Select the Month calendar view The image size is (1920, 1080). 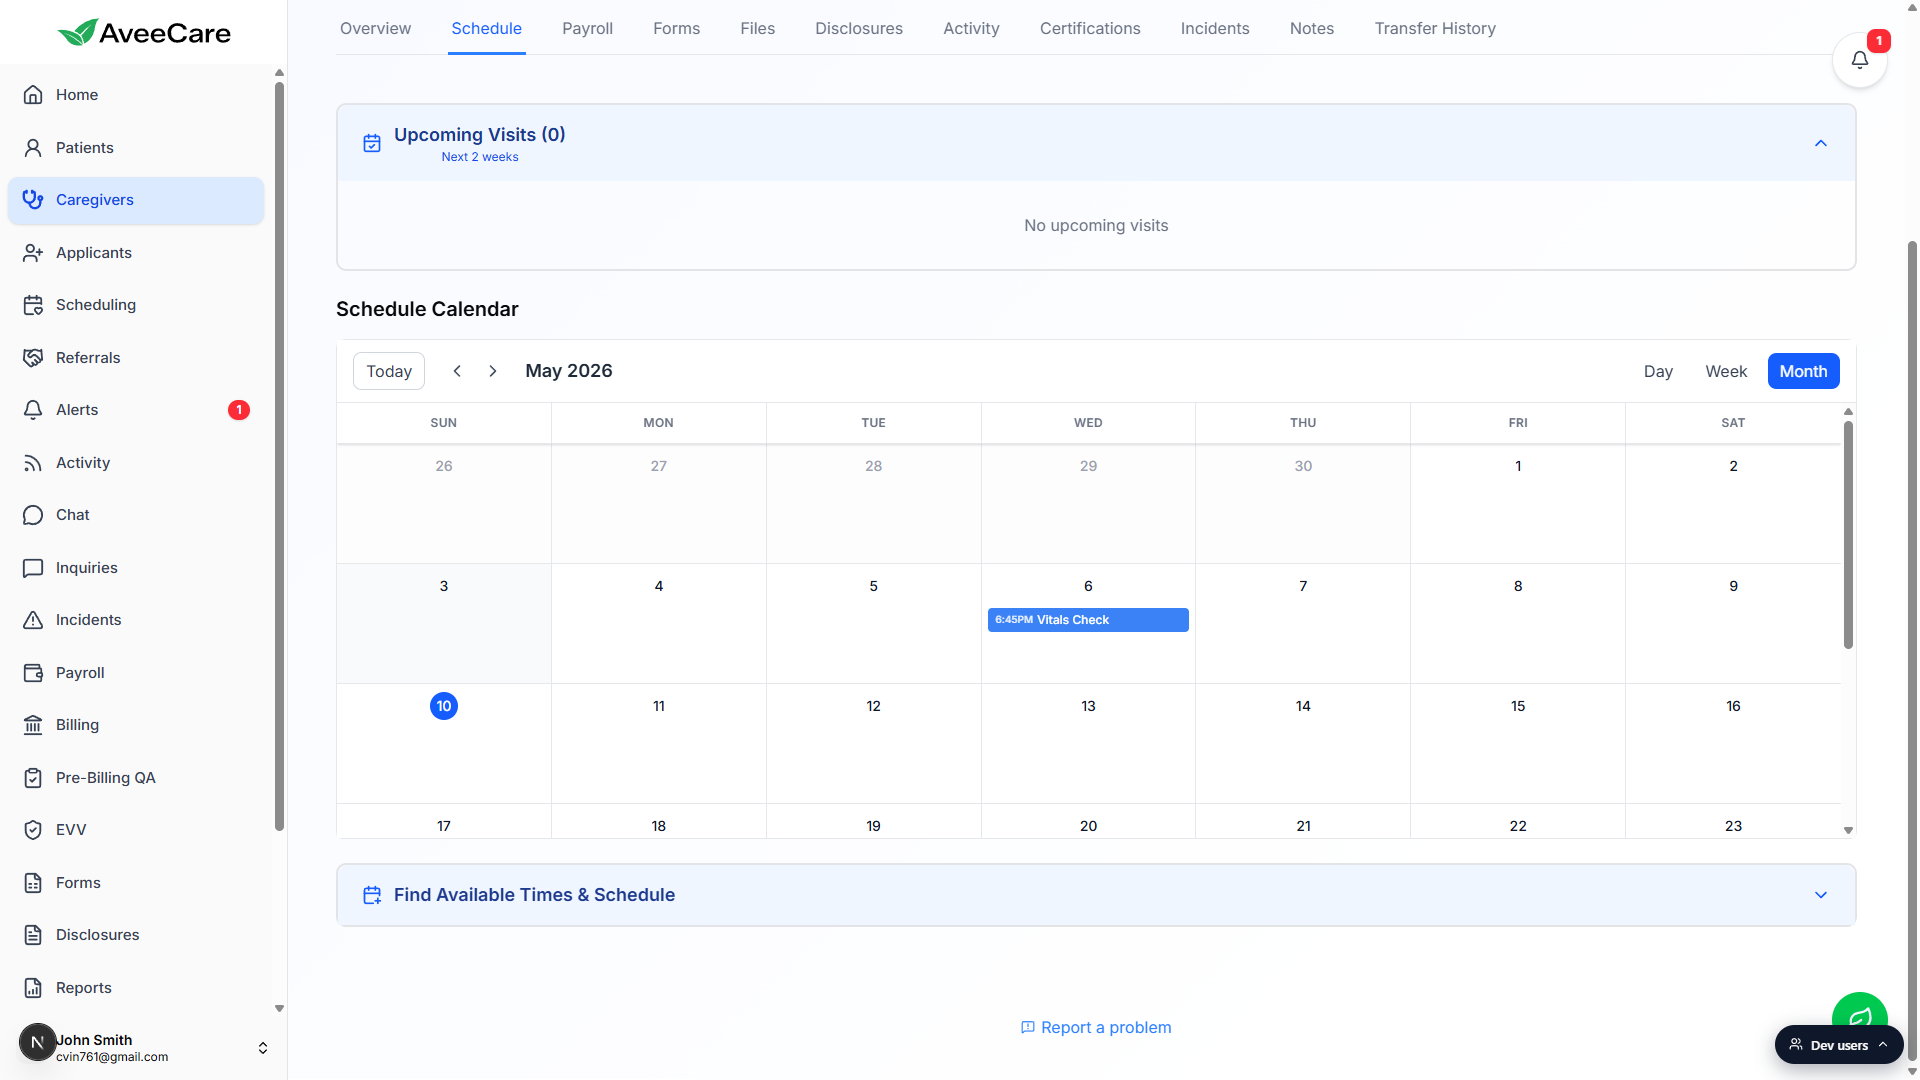(1803, 371)
